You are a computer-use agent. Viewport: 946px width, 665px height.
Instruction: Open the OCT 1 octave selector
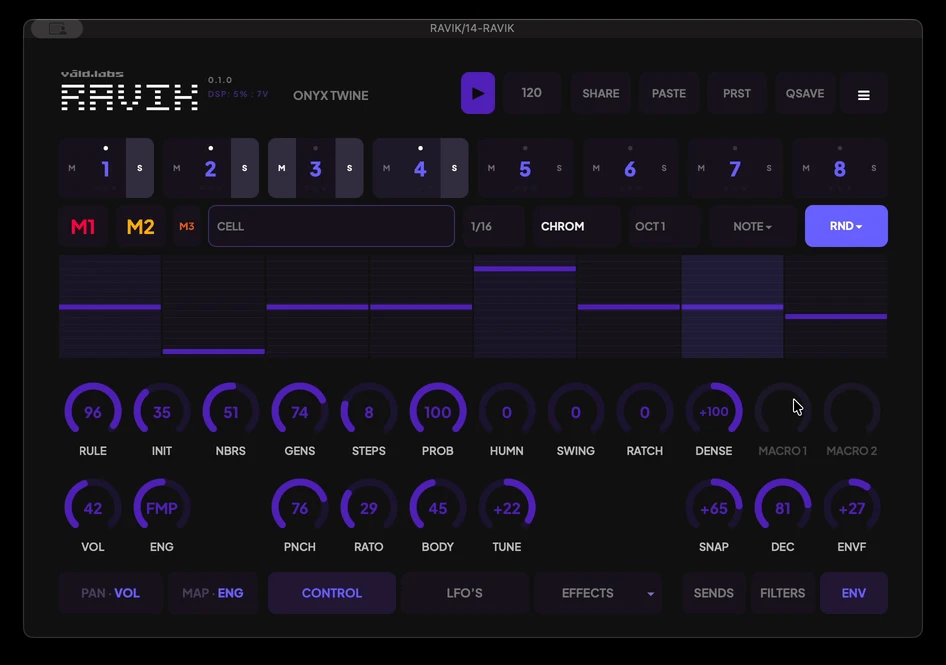664,226
